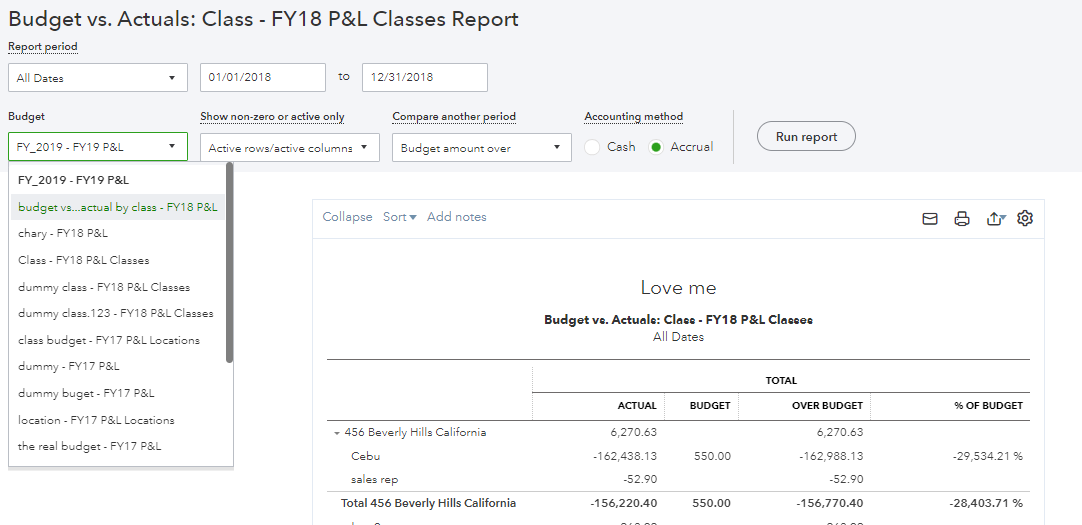The width and height of the screenshot is (1082, 525).
Task: Open the export report icon menu
Action: pos(994,219)
